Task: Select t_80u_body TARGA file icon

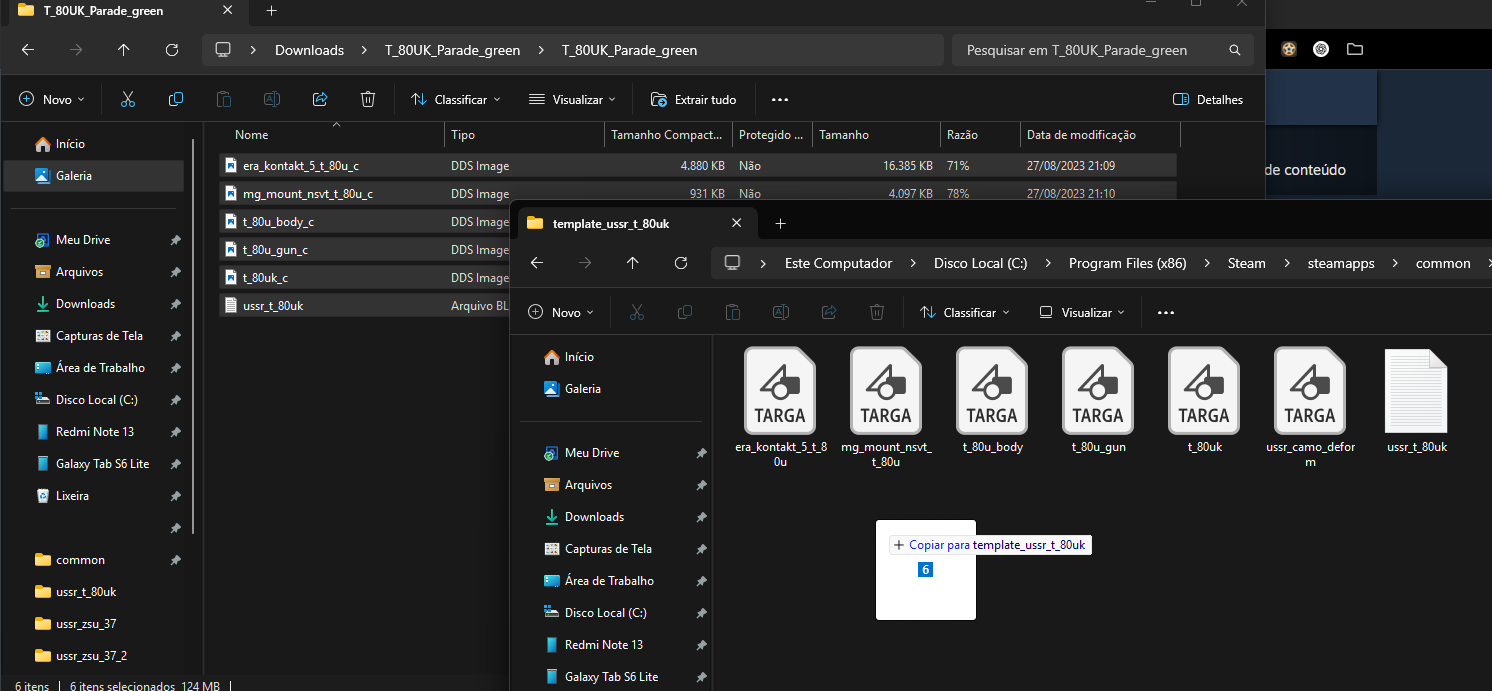Action: [x=992, y=391]
